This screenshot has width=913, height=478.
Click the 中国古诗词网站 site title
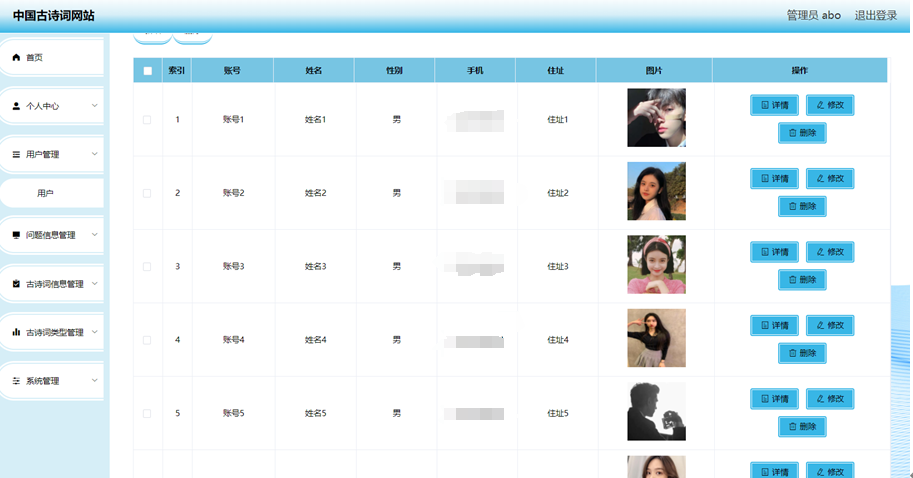[x=54, y=16]
